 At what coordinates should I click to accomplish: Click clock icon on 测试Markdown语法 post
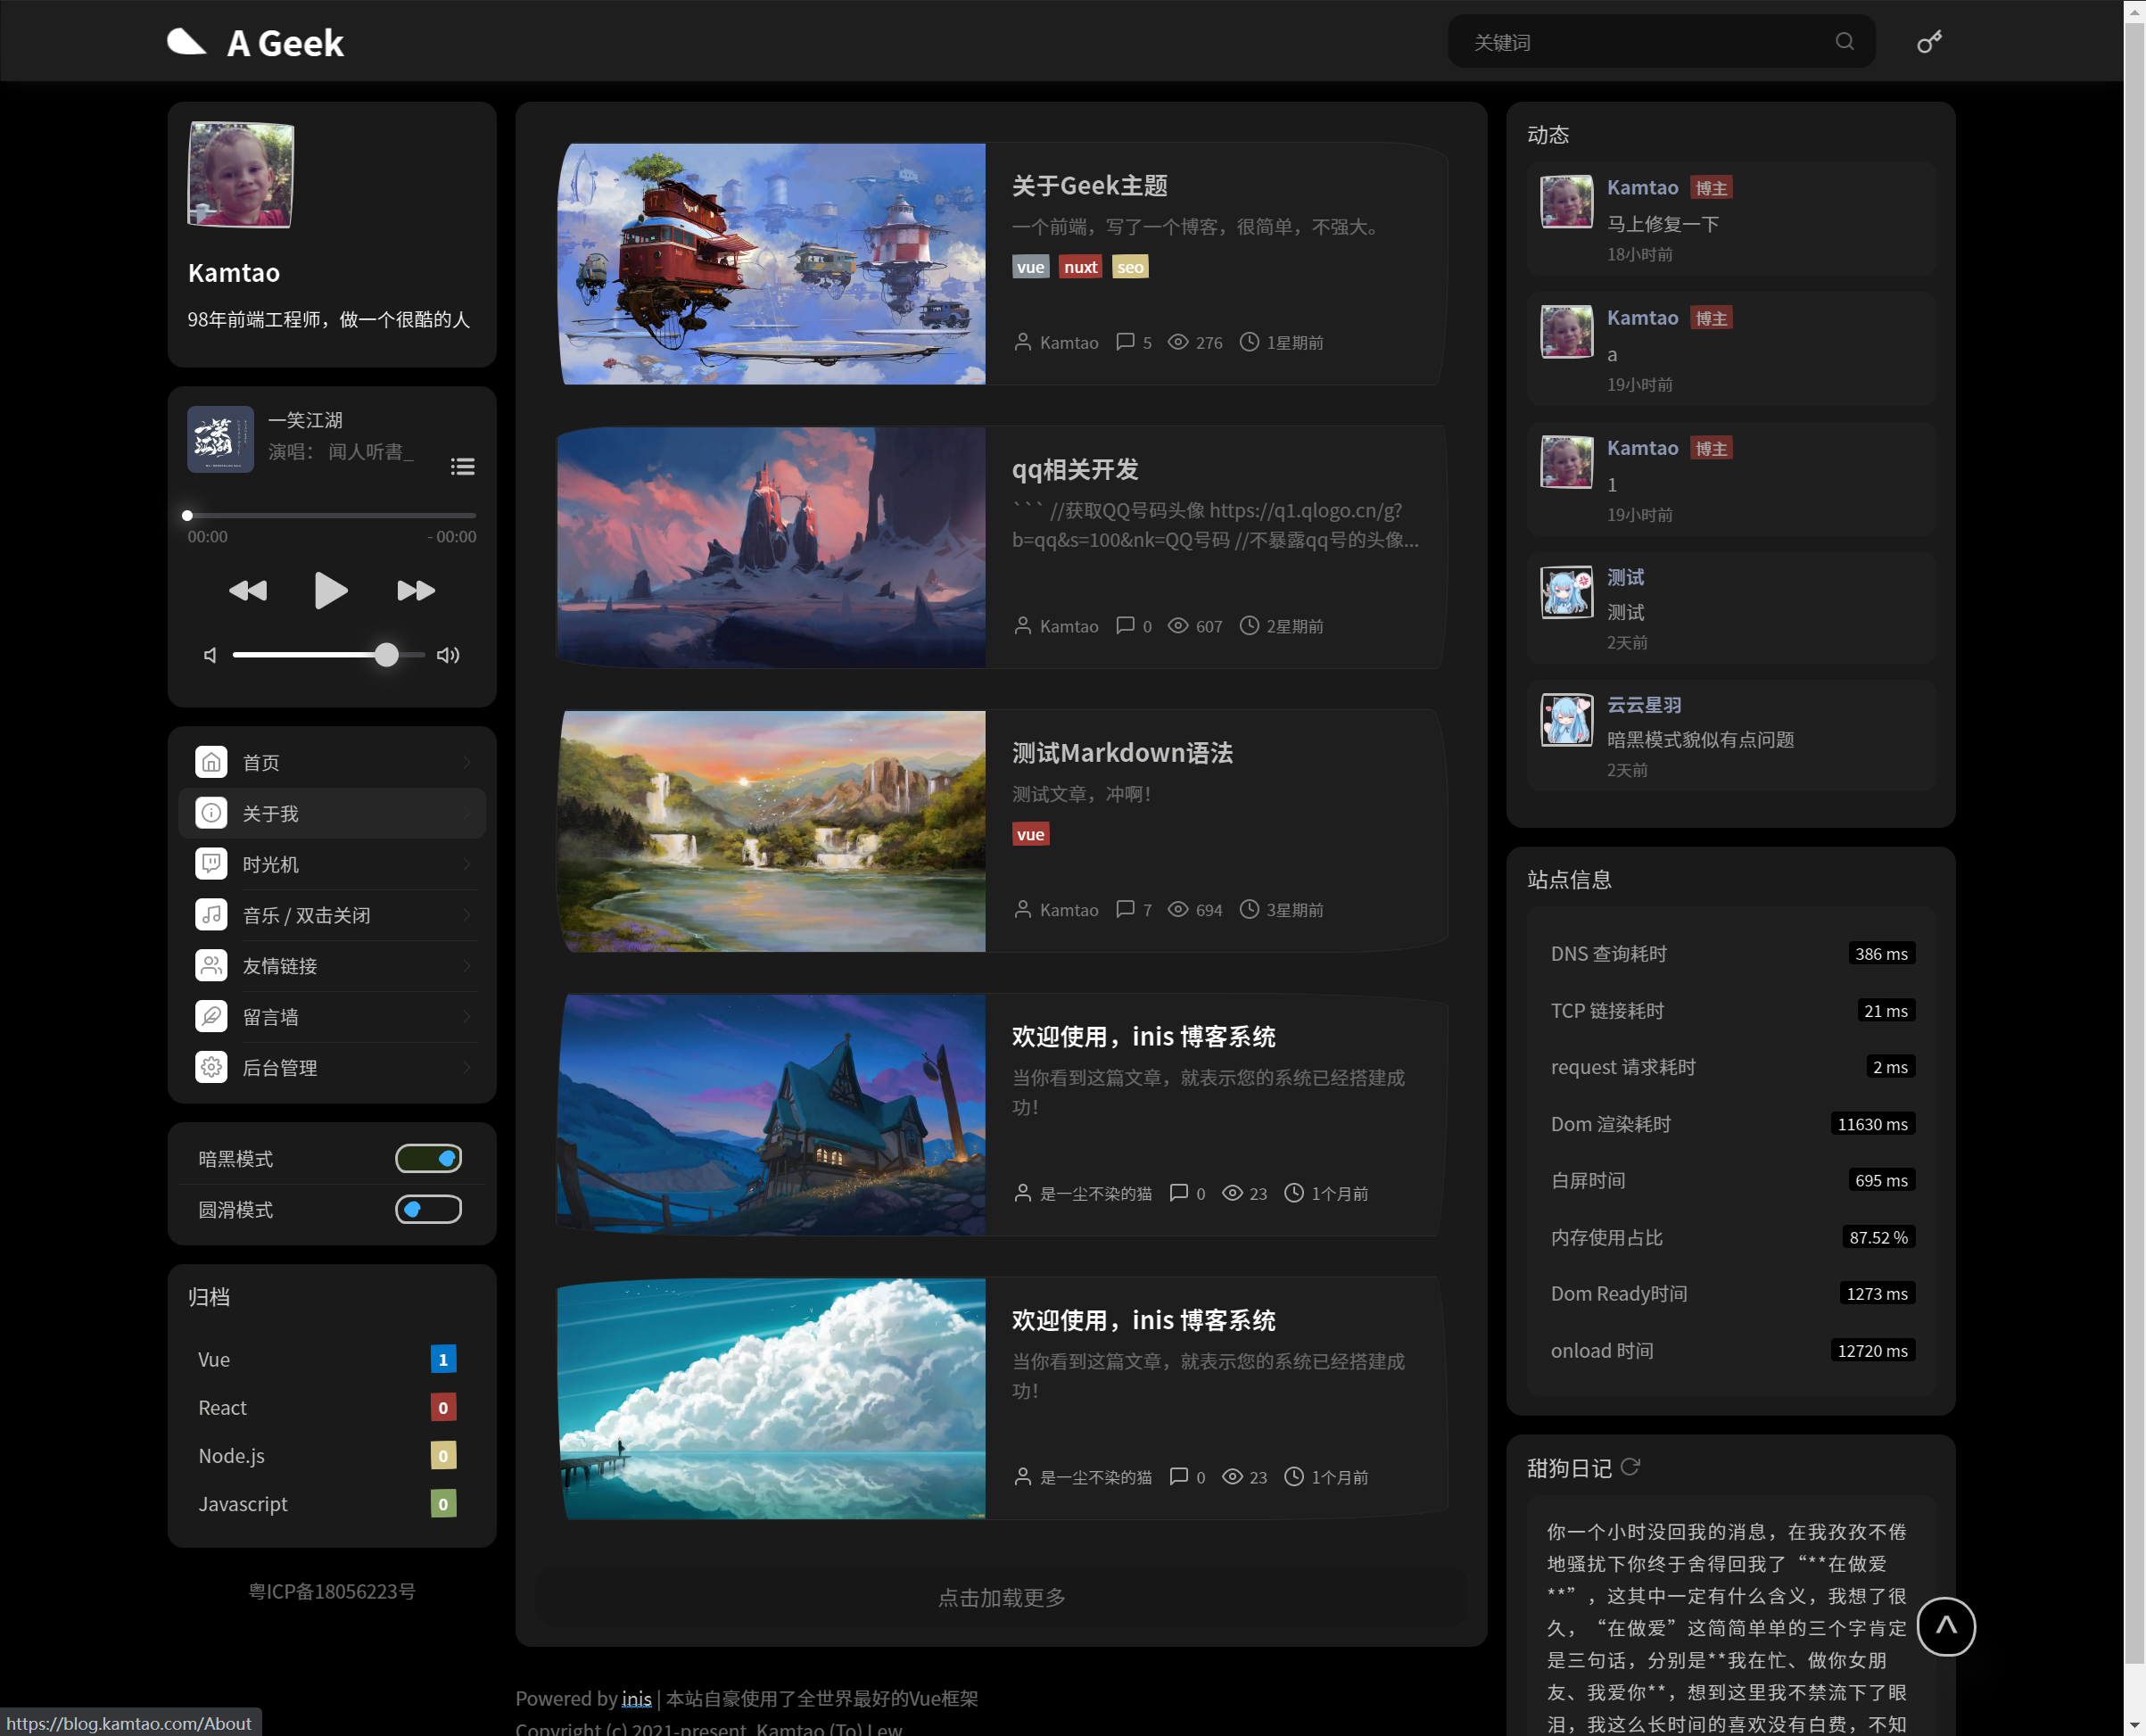[x=1249, y=909]
